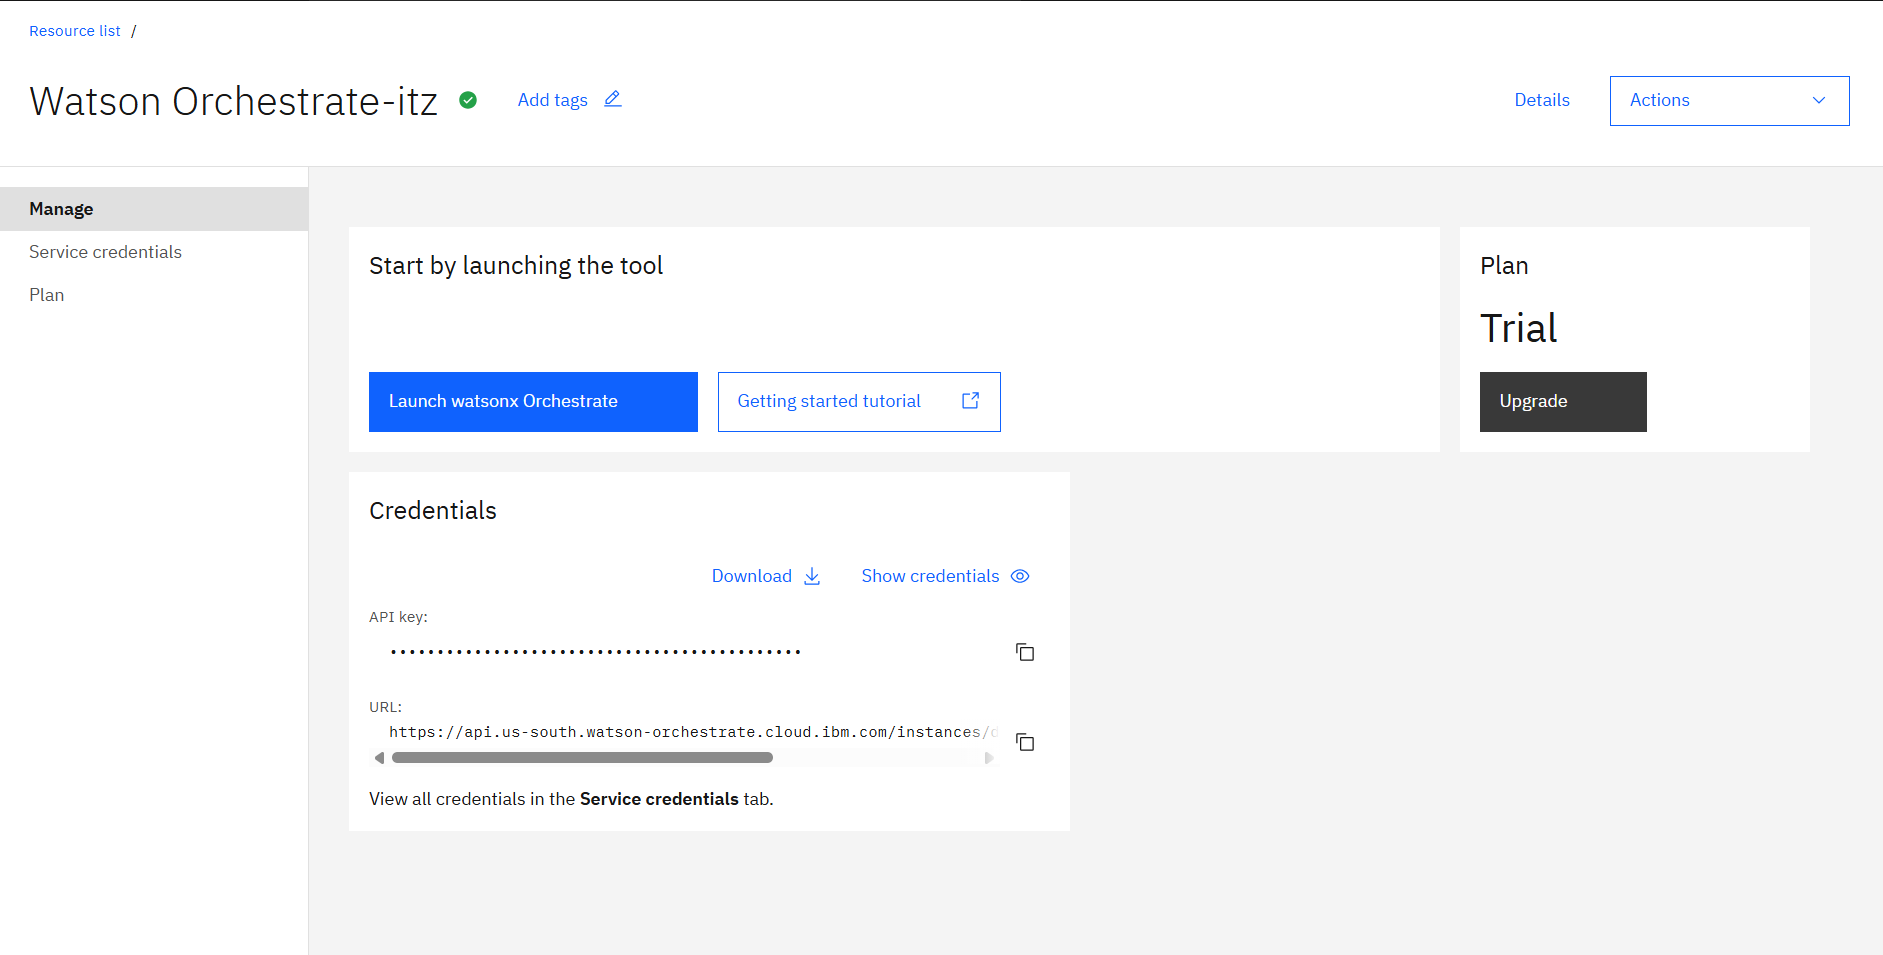Click the Watson Orchestrate-itz title
Image resolution: width=1883 pixels, height=955 pixels.
click(233, 101)
